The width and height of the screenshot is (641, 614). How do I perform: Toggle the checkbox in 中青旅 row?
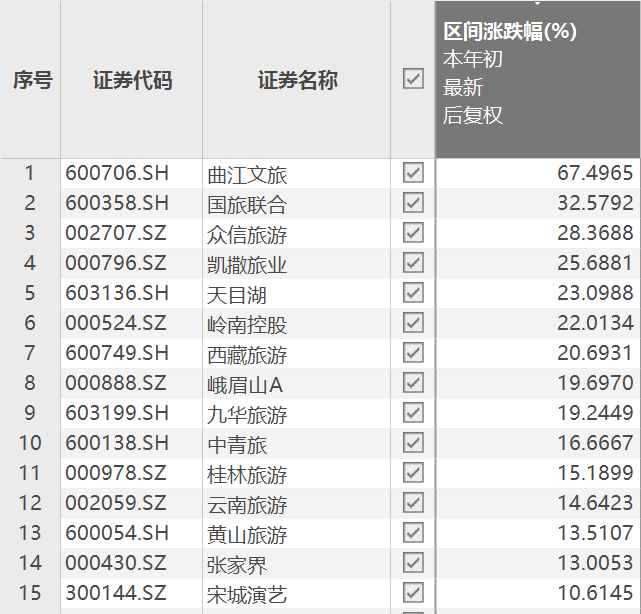point(413,443)
